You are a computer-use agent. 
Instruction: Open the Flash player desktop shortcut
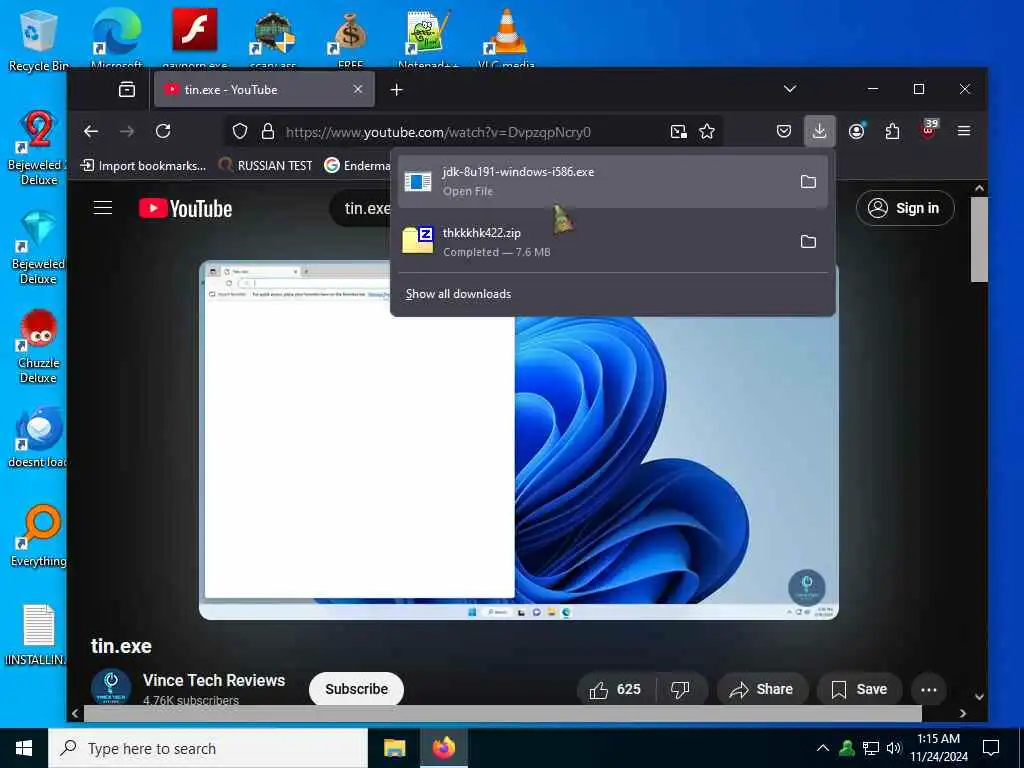point(195,38)
